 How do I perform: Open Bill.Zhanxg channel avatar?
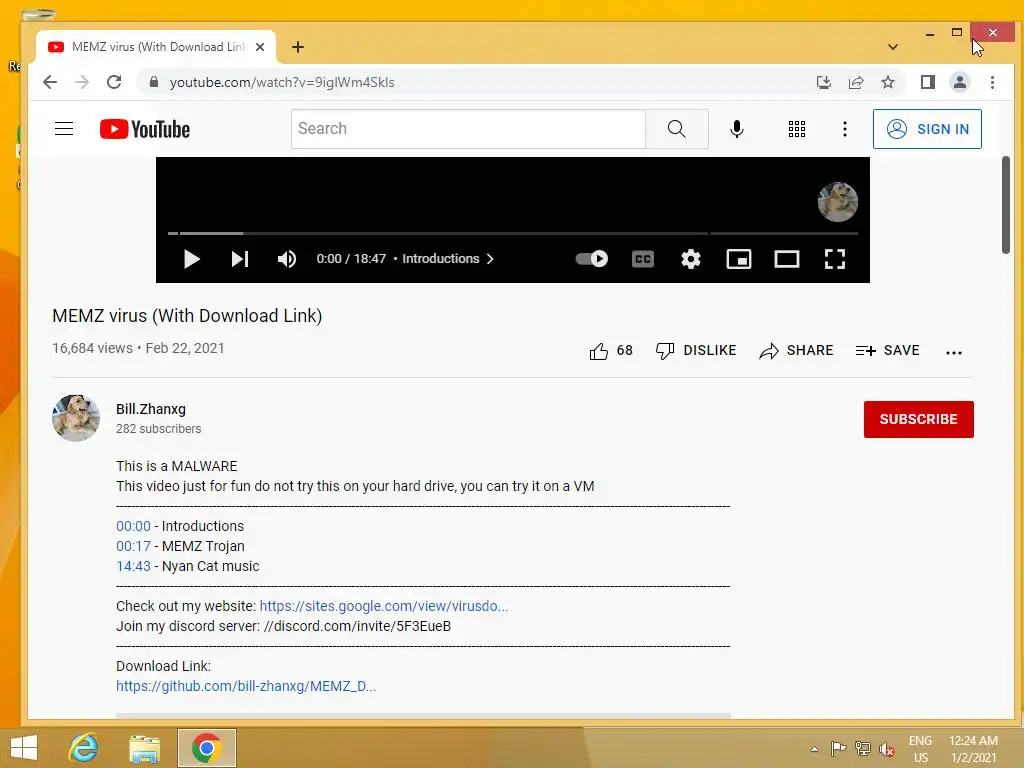(76, 418)
